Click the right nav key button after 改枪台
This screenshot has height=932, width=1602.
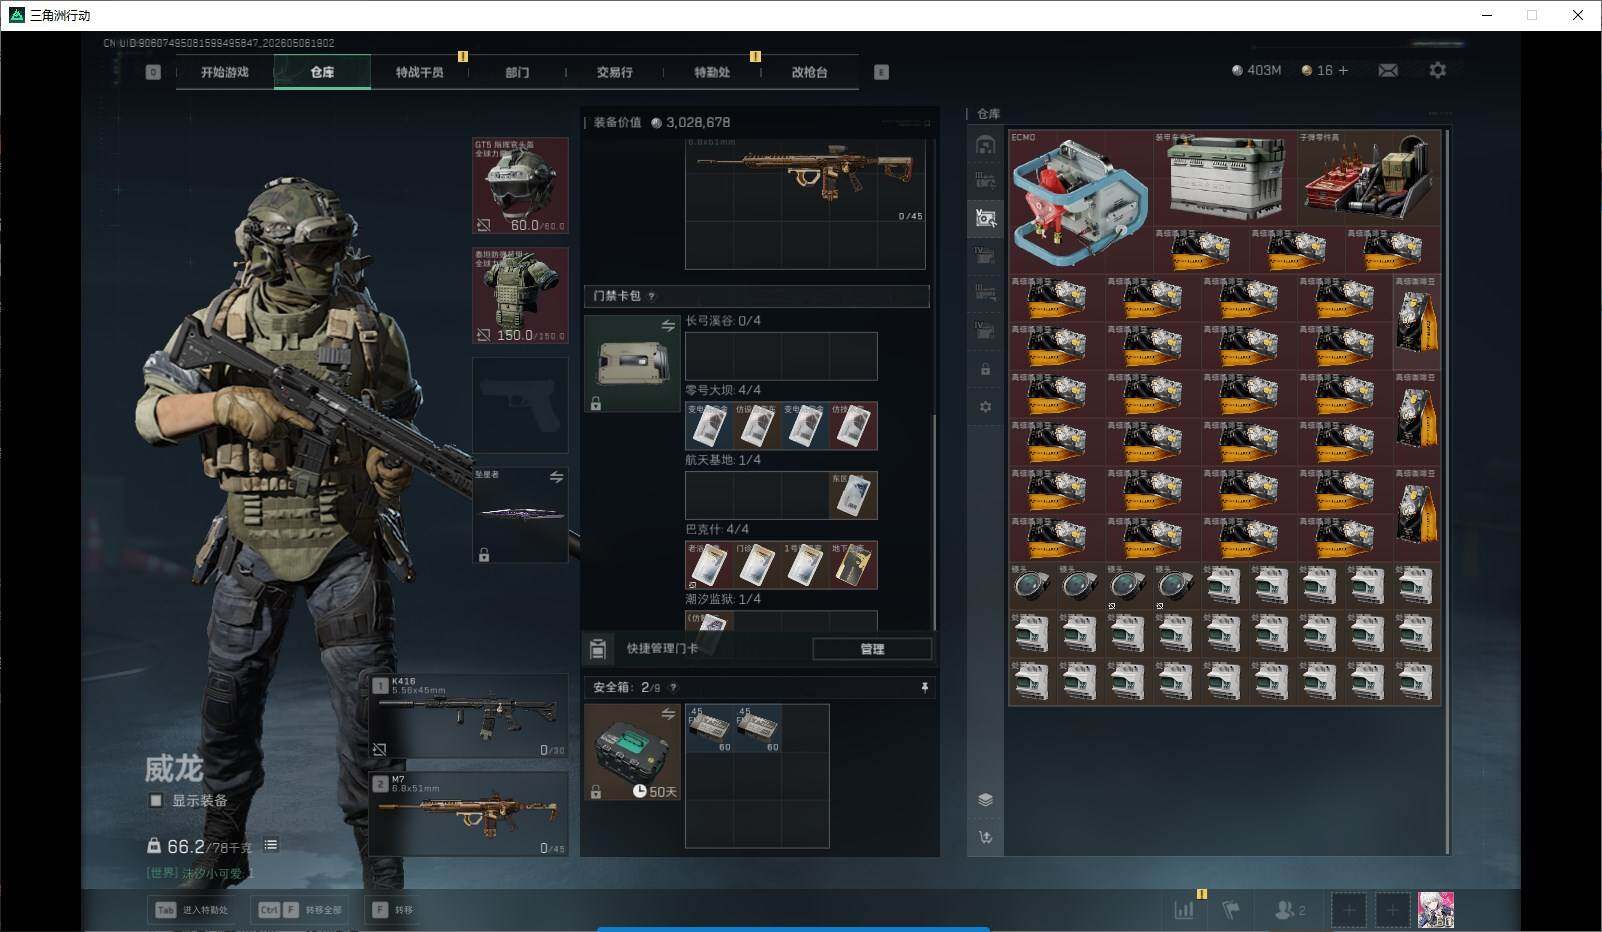[881, 72]
